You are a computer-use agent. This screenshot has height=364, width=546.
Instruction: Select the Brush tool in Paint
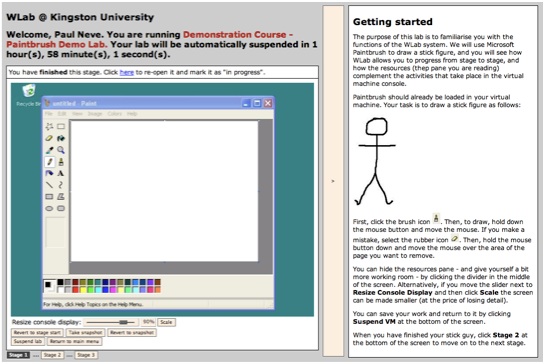61,162
